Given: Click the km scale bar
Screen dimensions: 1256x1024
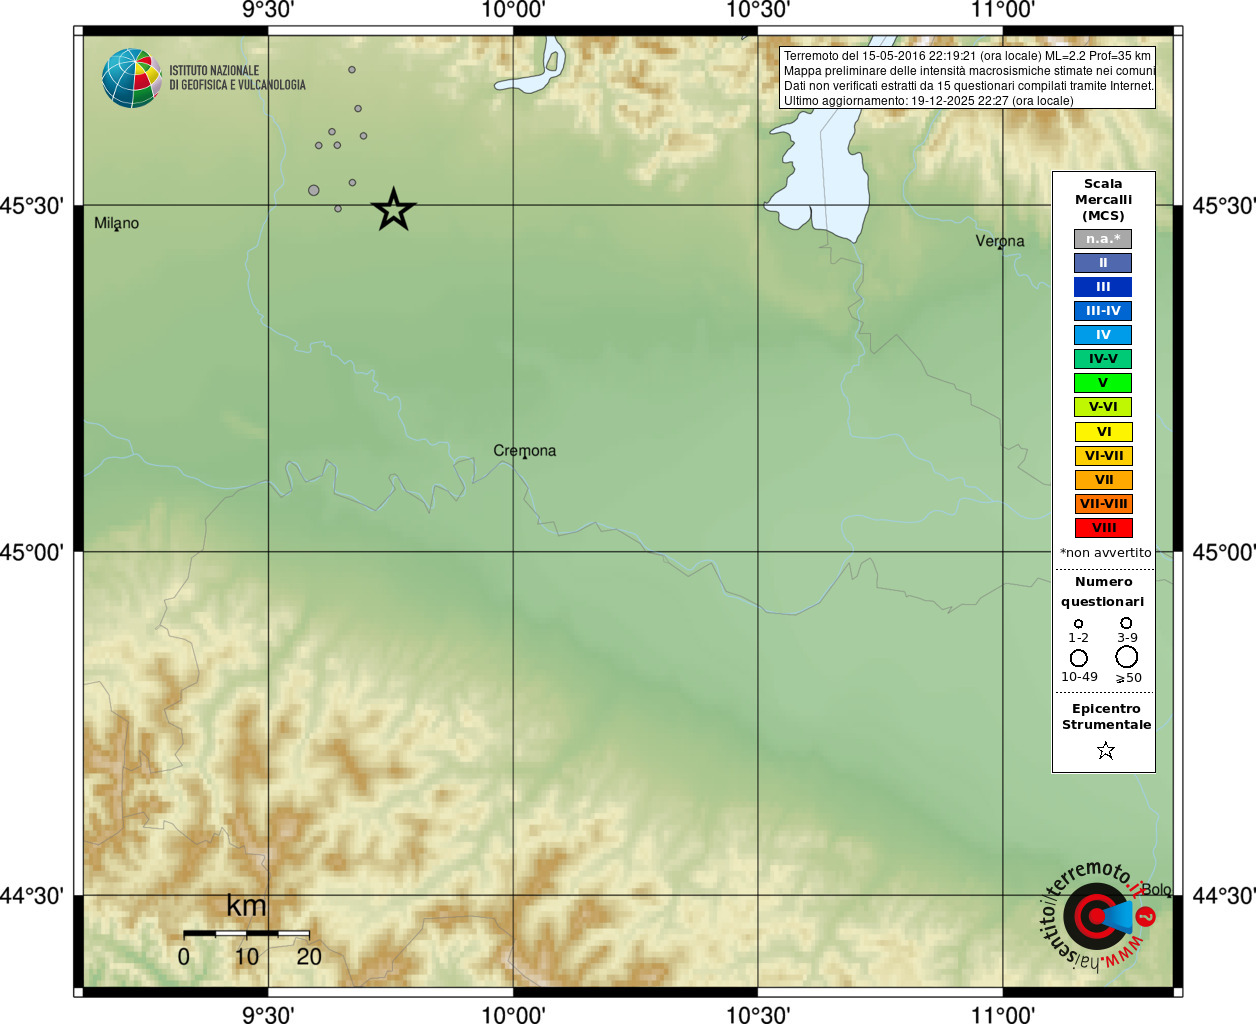Looking at the screenshot, I should pos(246,933).
